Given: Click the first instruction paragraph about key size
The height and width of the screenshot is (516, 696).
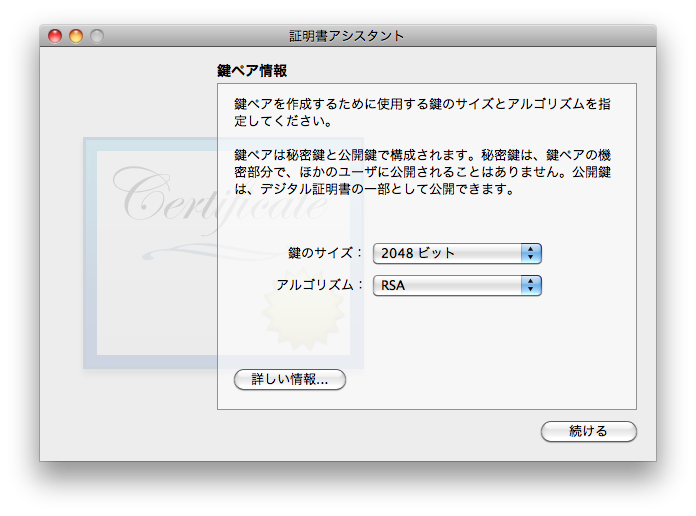Looking at the screenshot, I should 422,112.
